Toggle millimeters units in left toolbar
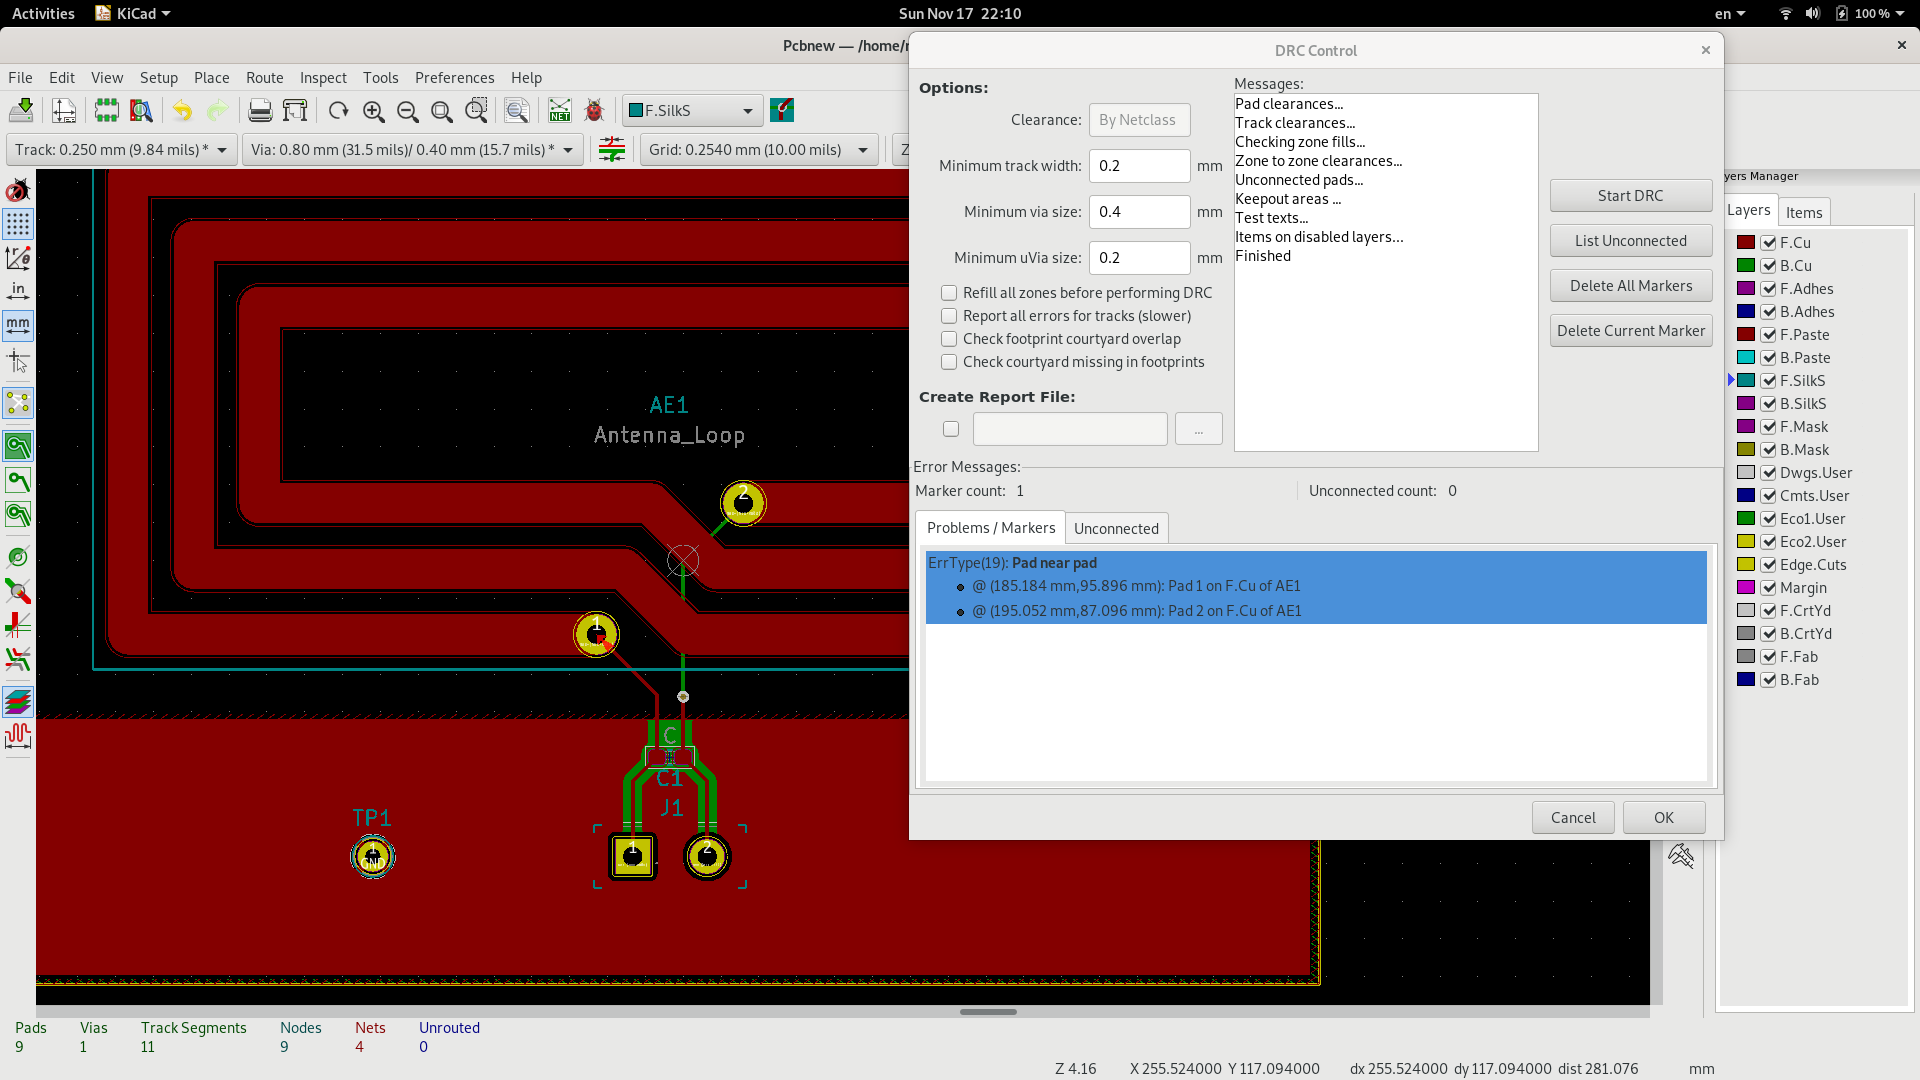Screen dimensions: 1920x1080 18,325
